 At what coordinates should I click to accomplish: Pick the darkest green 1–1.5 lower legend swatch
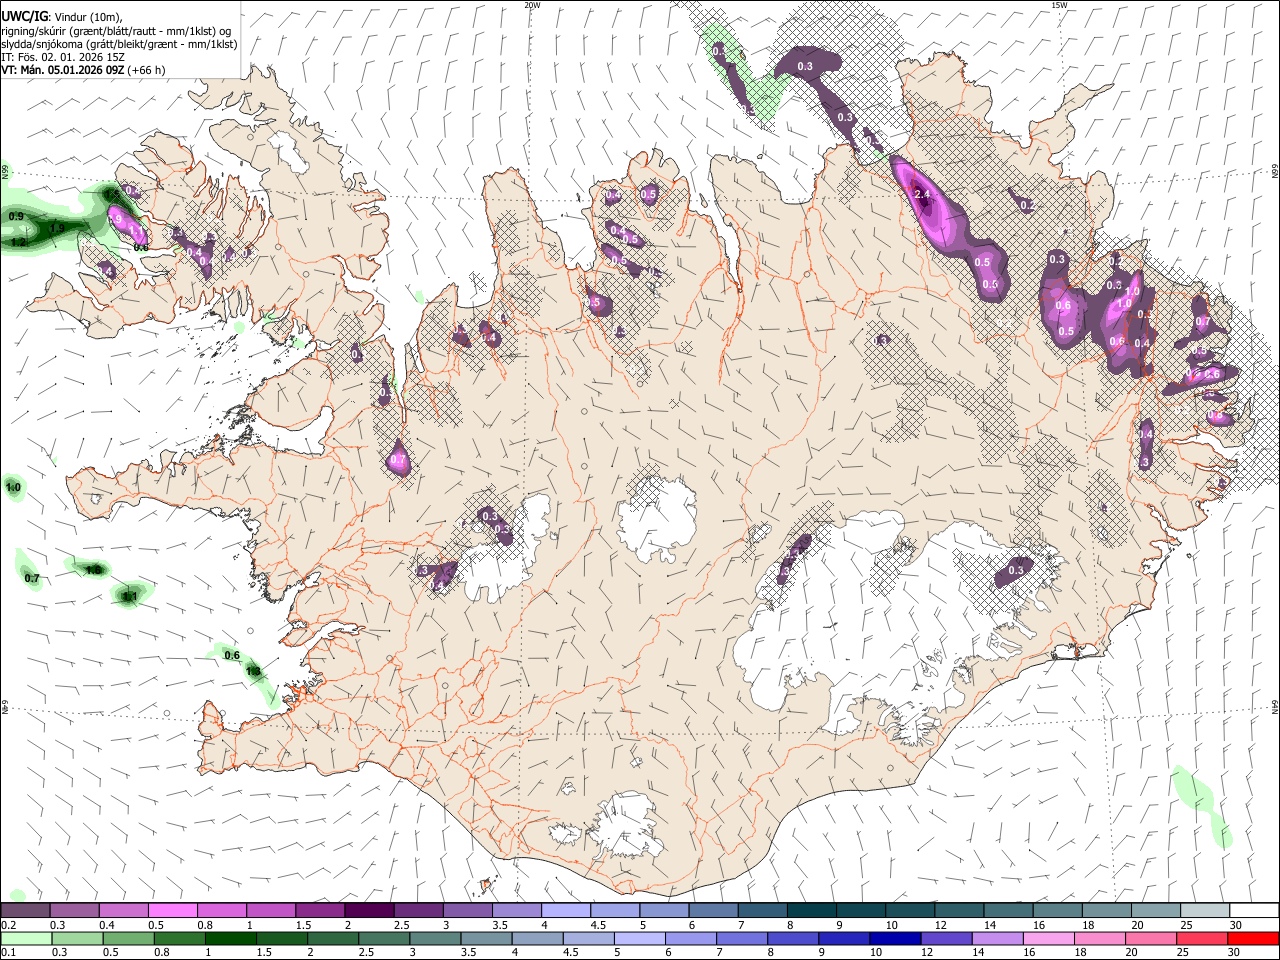point(230,938)
